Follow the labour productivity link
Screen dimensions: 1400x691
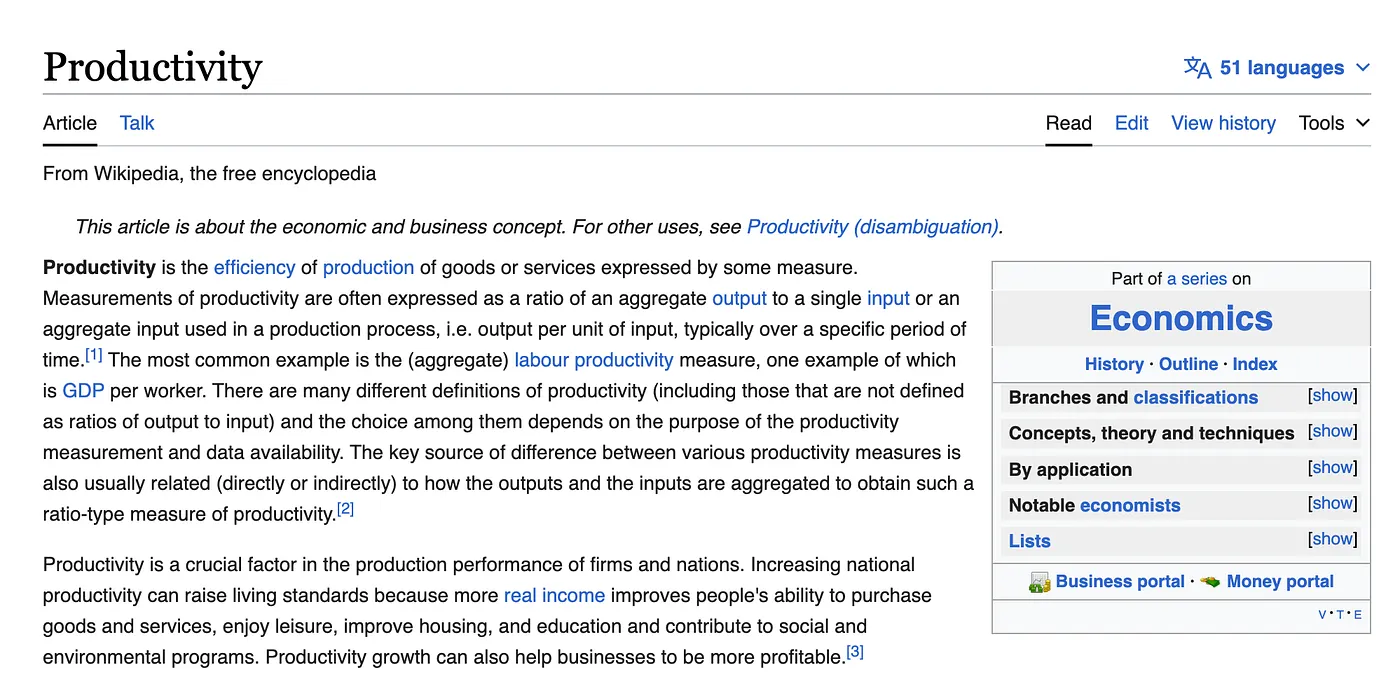pos(594,360)
